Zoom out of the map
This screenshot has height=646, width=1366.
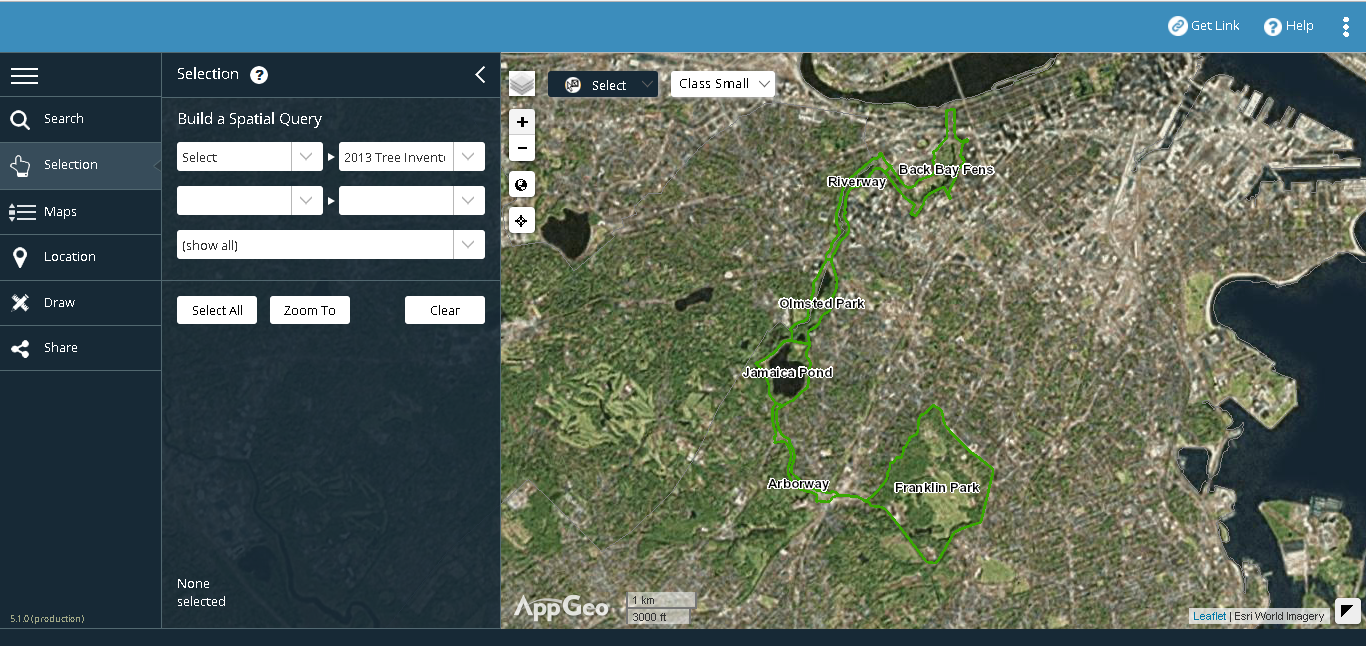click(522, 149)
